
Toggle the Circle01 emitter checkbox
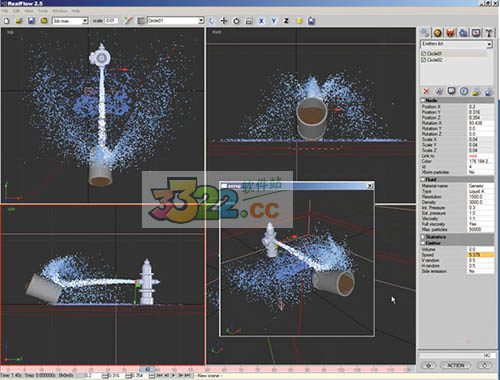pos(423,54)
